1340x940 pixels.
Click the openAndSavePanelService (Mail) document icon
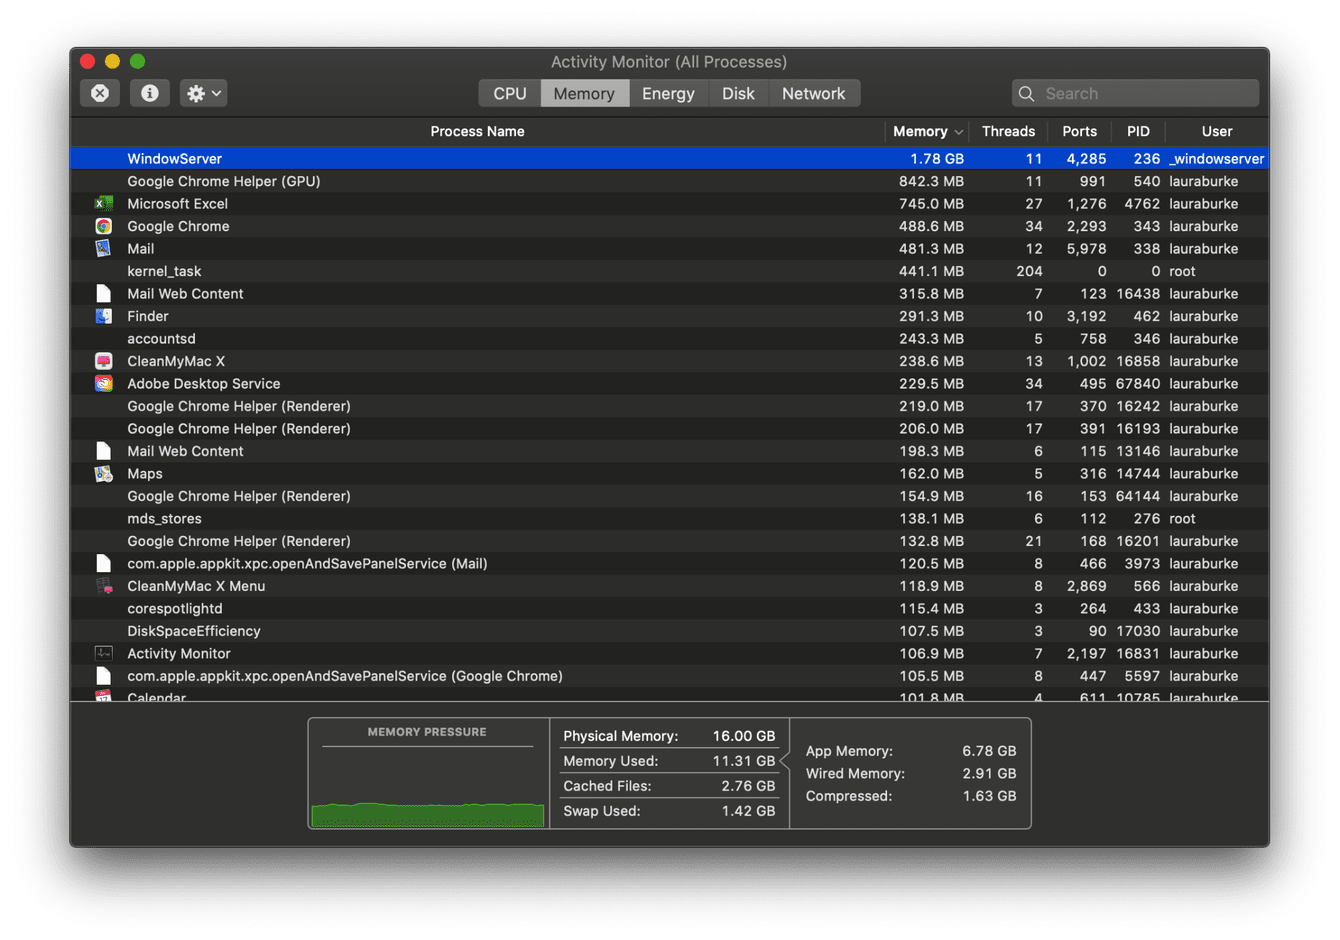pyautogui.click(x=103, y=563)
